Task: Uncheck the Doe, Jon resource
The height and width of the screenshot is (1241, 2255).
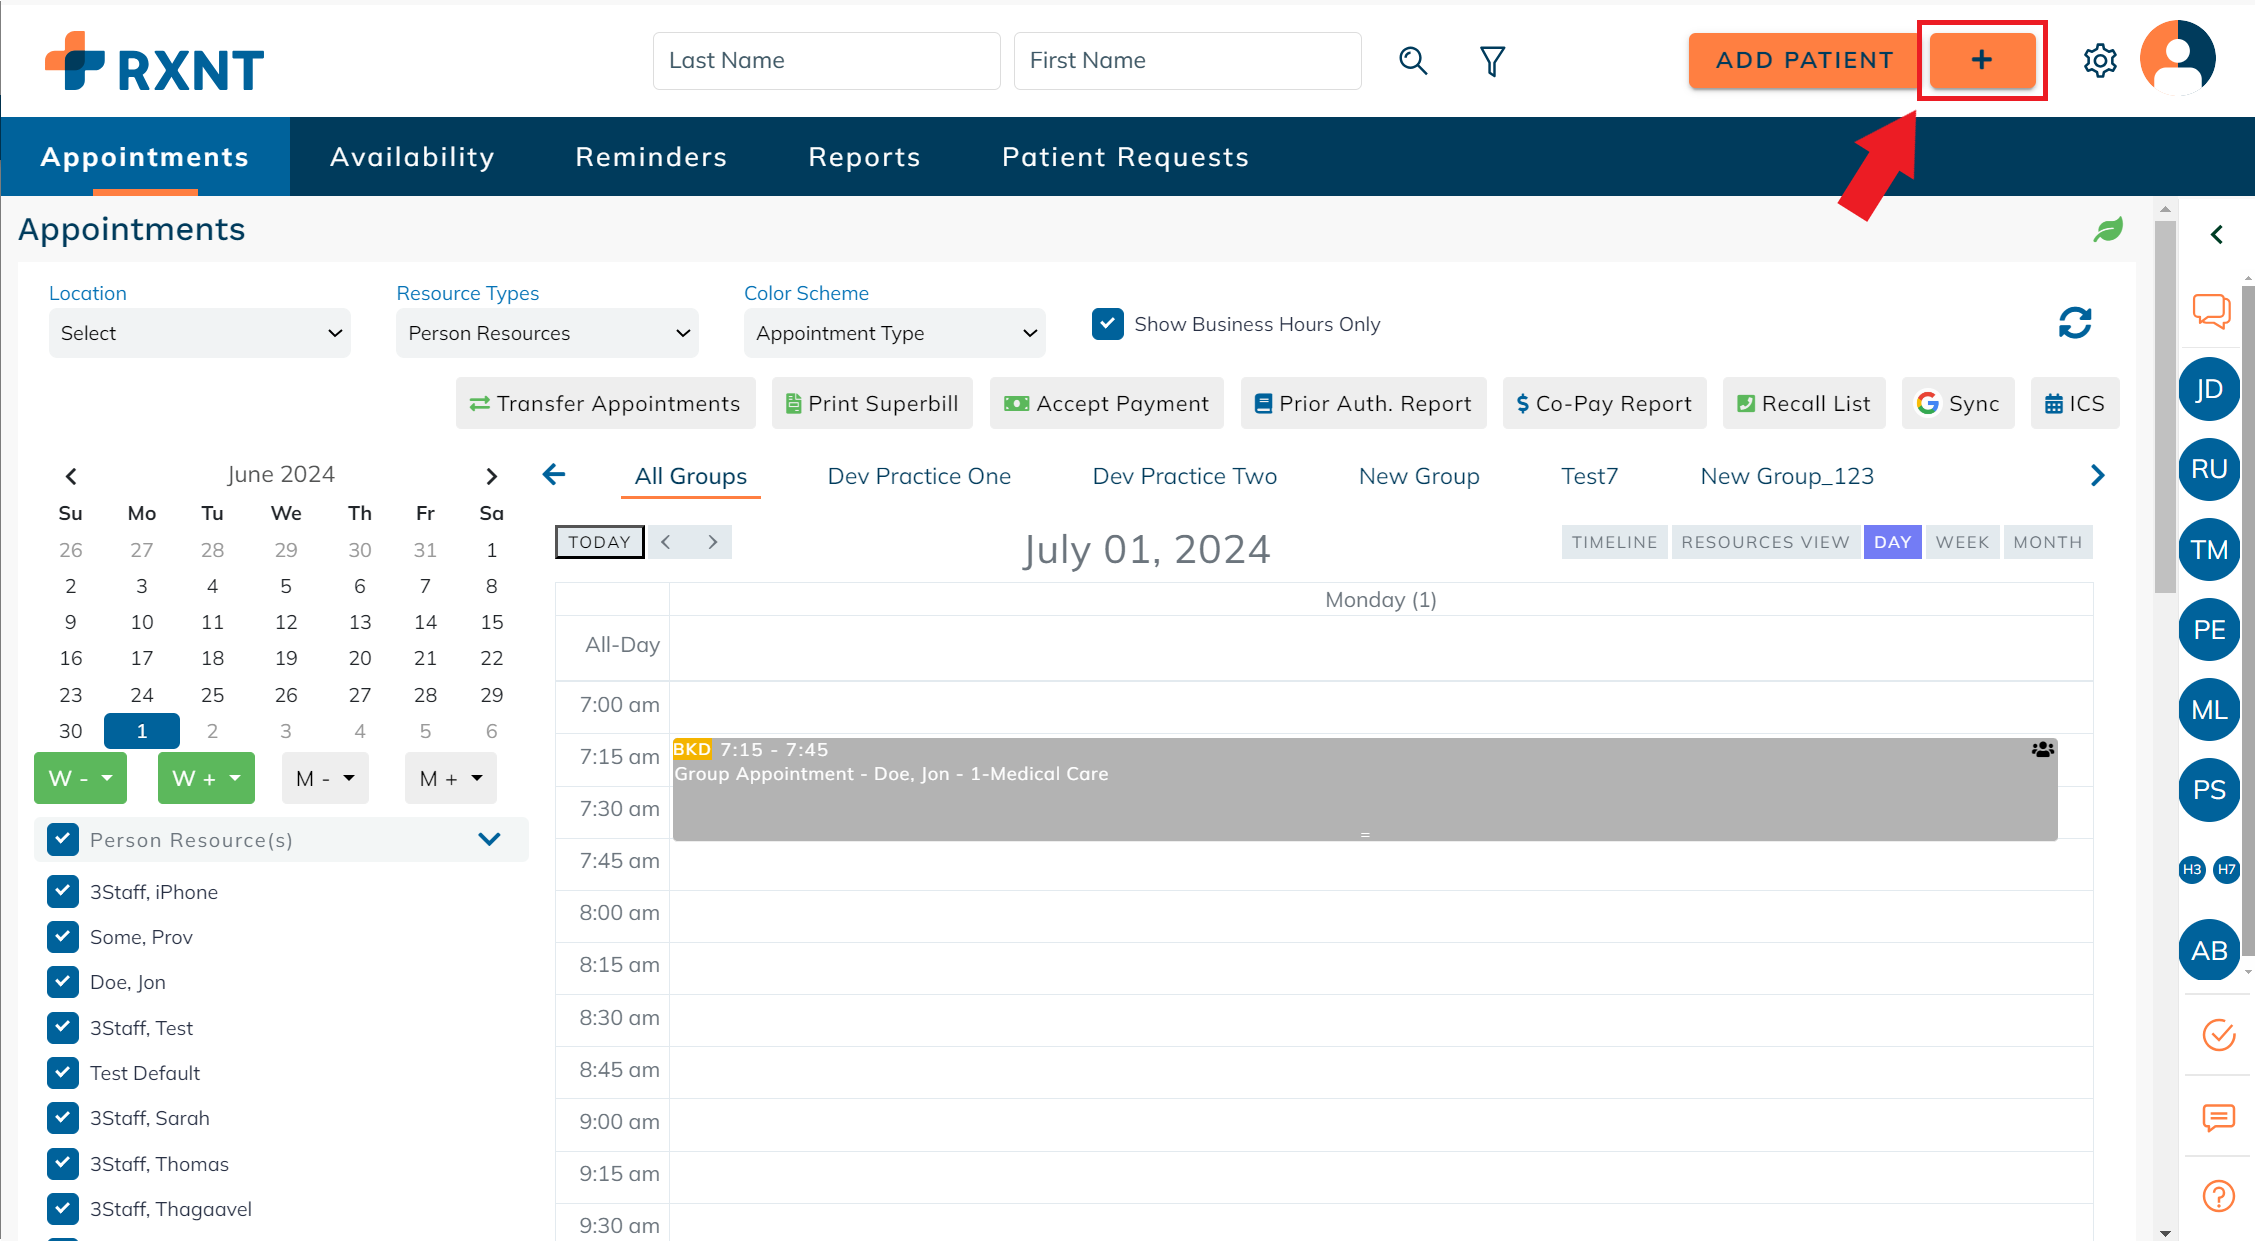Action: pos(63,981)
